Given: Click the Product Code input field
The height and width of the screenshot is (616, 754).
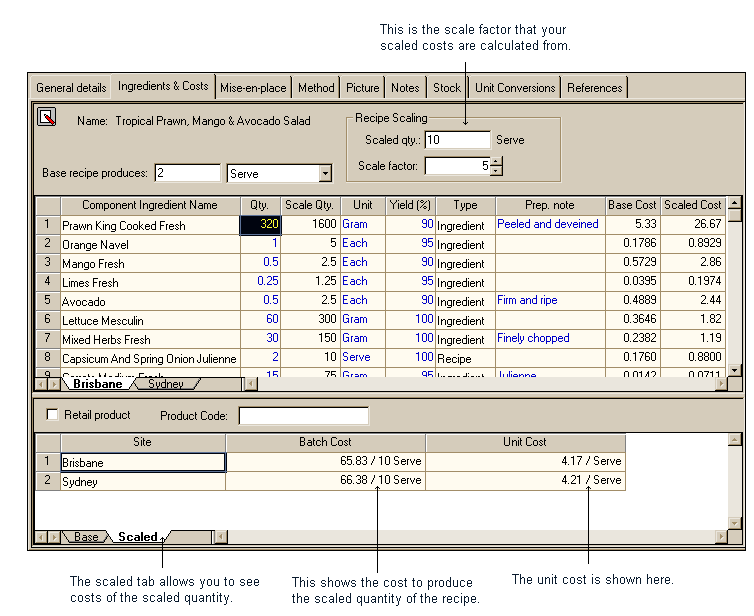Looking at the screenshot, I should click(x=304, y=415).
